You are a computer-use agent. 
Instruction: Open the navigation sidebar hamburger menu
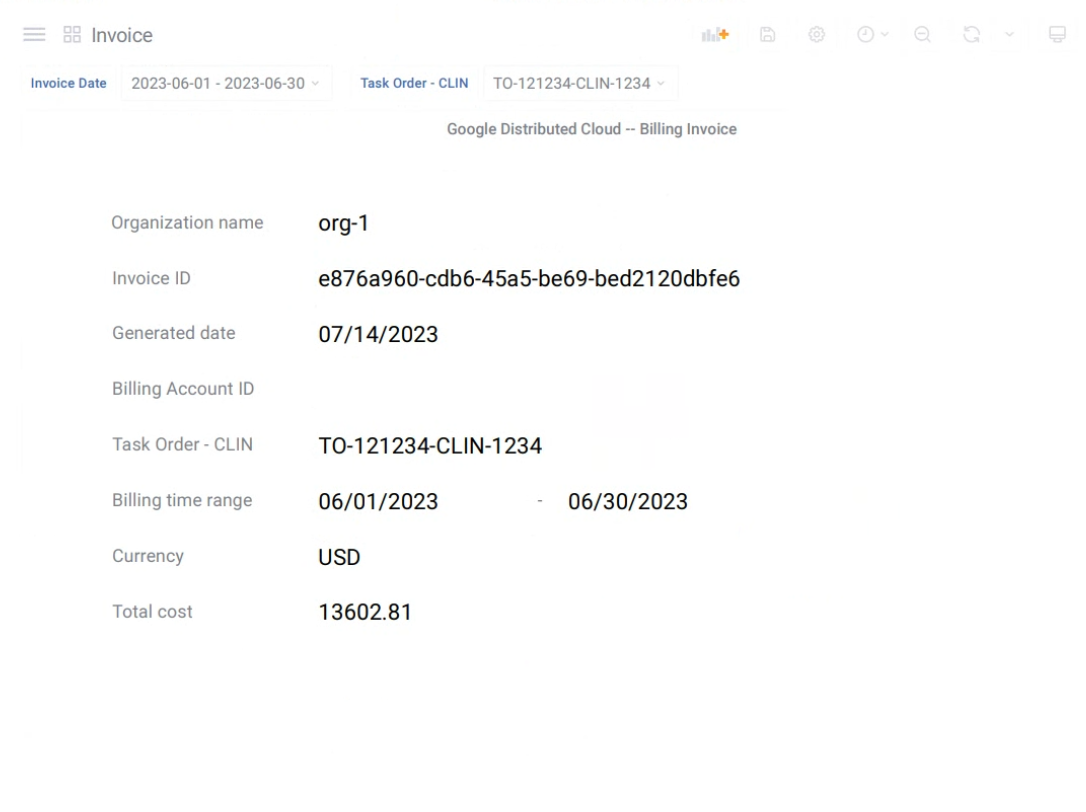[x=33, y=34]
